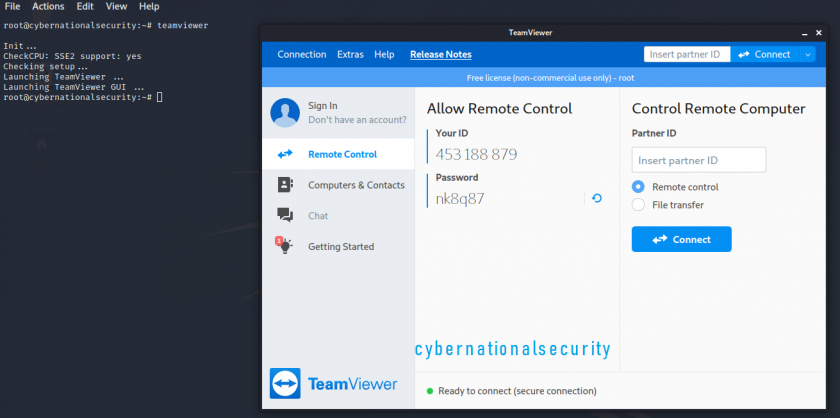Open the terminal View menu
Screen dimensions: 840x418
click(x=116, y=6)
